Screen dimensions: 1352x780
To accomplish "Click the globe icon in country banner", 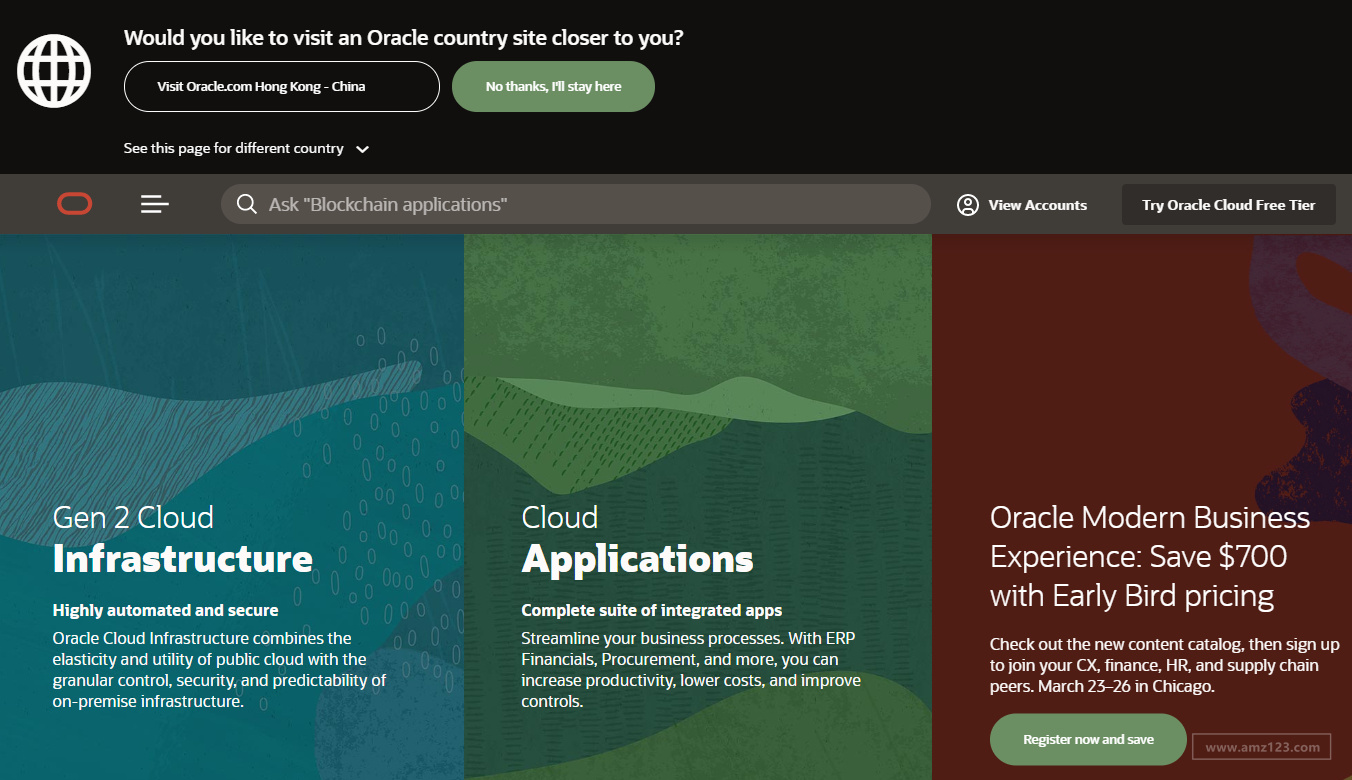I will (x=54, y=70).
